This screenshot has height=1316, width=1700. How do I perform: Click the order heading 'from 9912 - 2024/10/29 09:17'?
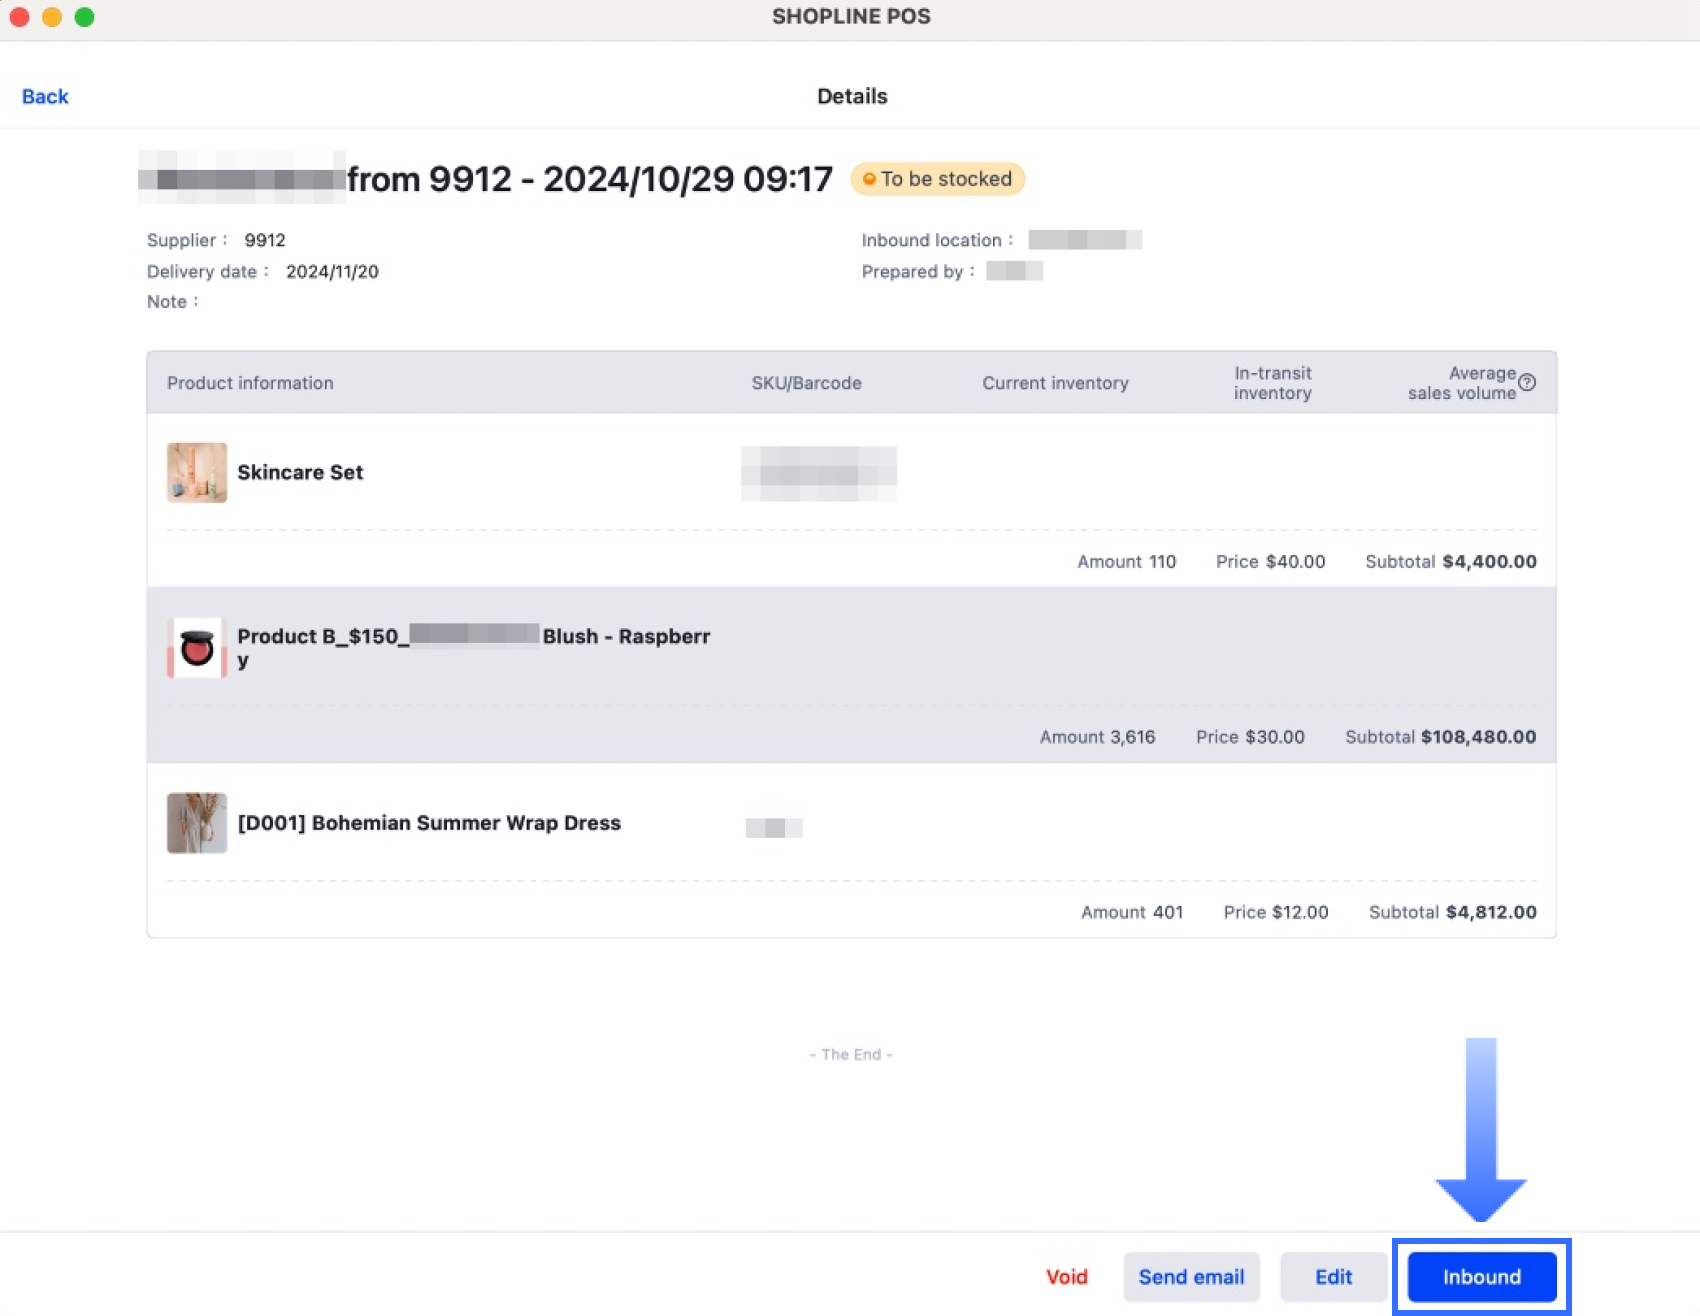(590, 179)
